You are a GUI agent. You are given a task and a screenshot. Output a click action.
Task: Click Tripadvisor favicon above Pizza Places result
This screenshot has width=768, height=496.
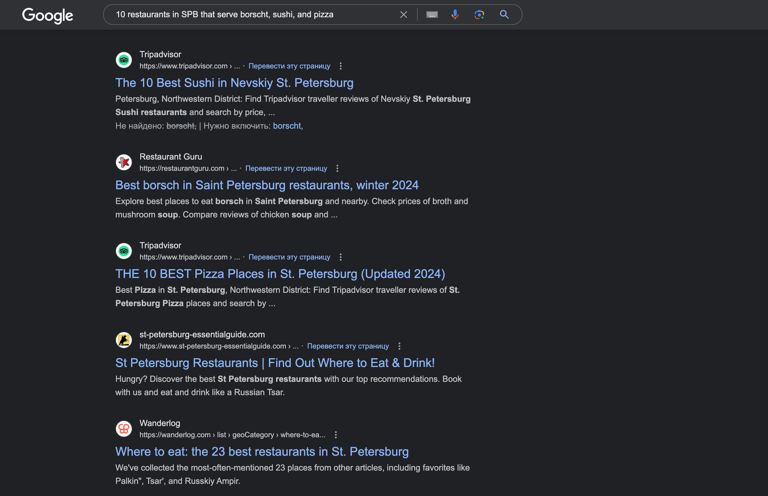124,251
